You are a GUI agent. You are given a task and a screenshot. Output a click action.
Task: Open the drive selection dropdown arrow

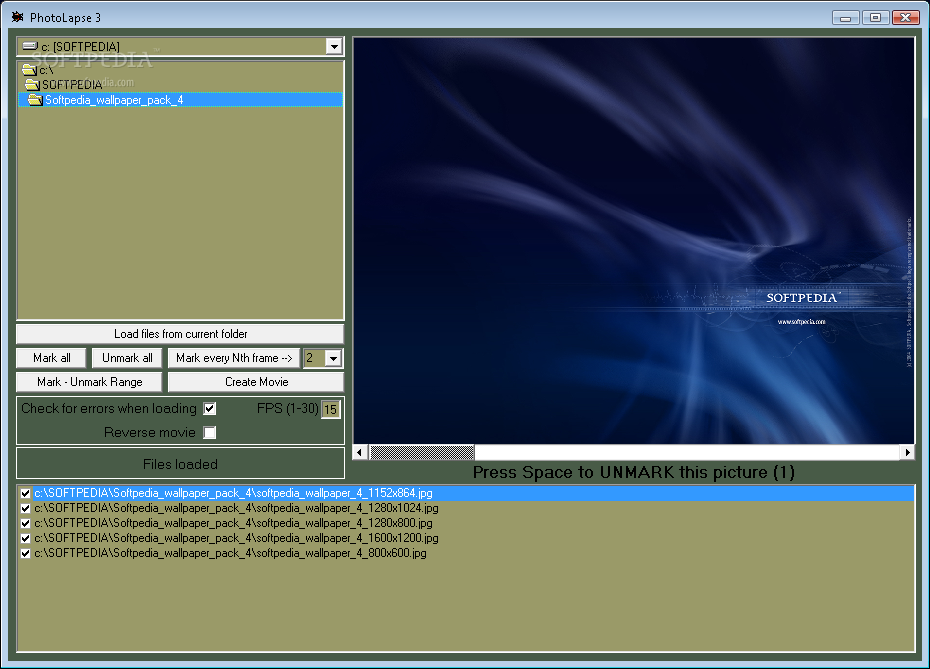pos(335,46)
